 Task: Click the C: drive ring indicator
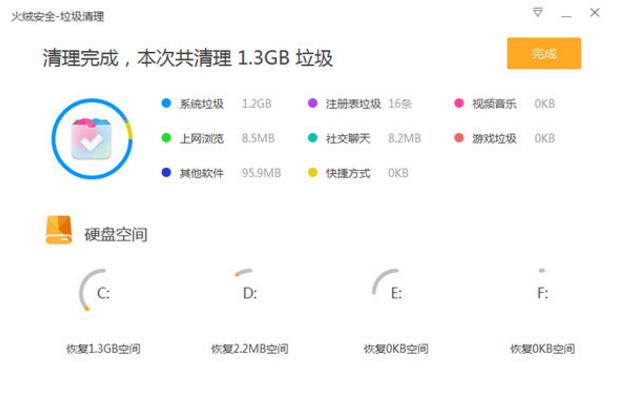click(x=99, y=293)
